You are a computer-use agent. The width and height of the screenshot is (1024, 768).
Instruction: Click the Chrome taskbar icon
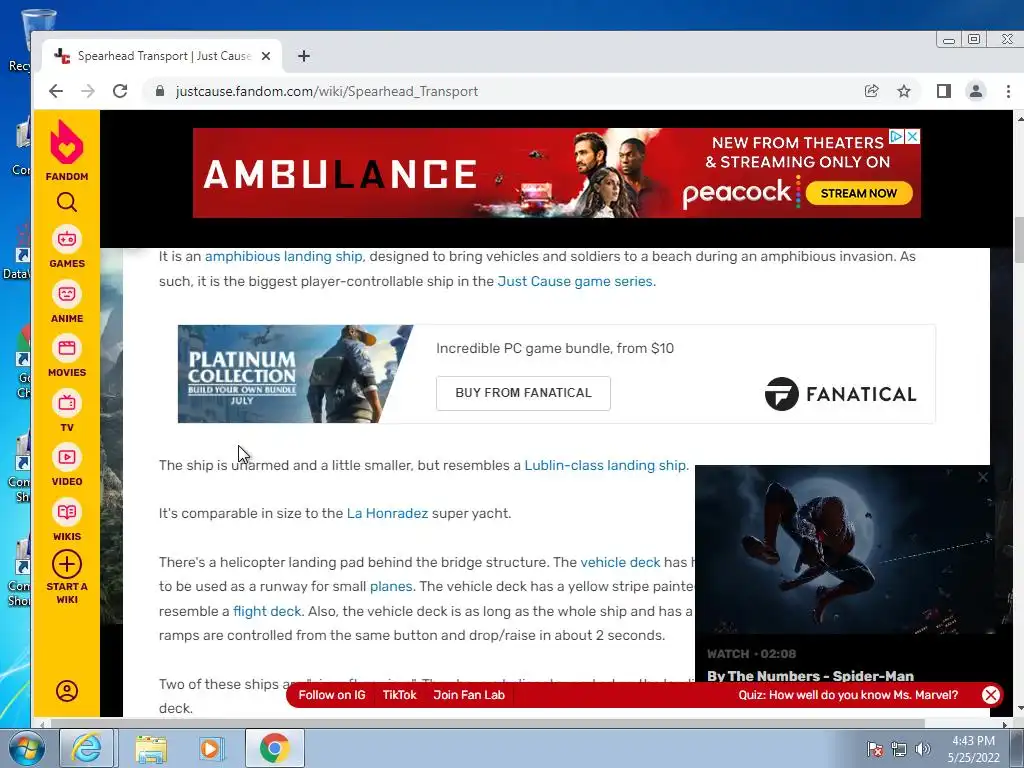[274, 748]
